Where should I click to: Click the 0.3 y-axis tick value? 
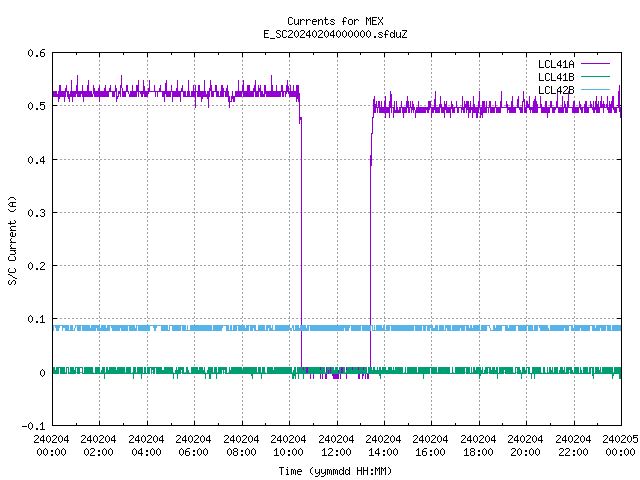pyautogui.click(x=36, y=213)
